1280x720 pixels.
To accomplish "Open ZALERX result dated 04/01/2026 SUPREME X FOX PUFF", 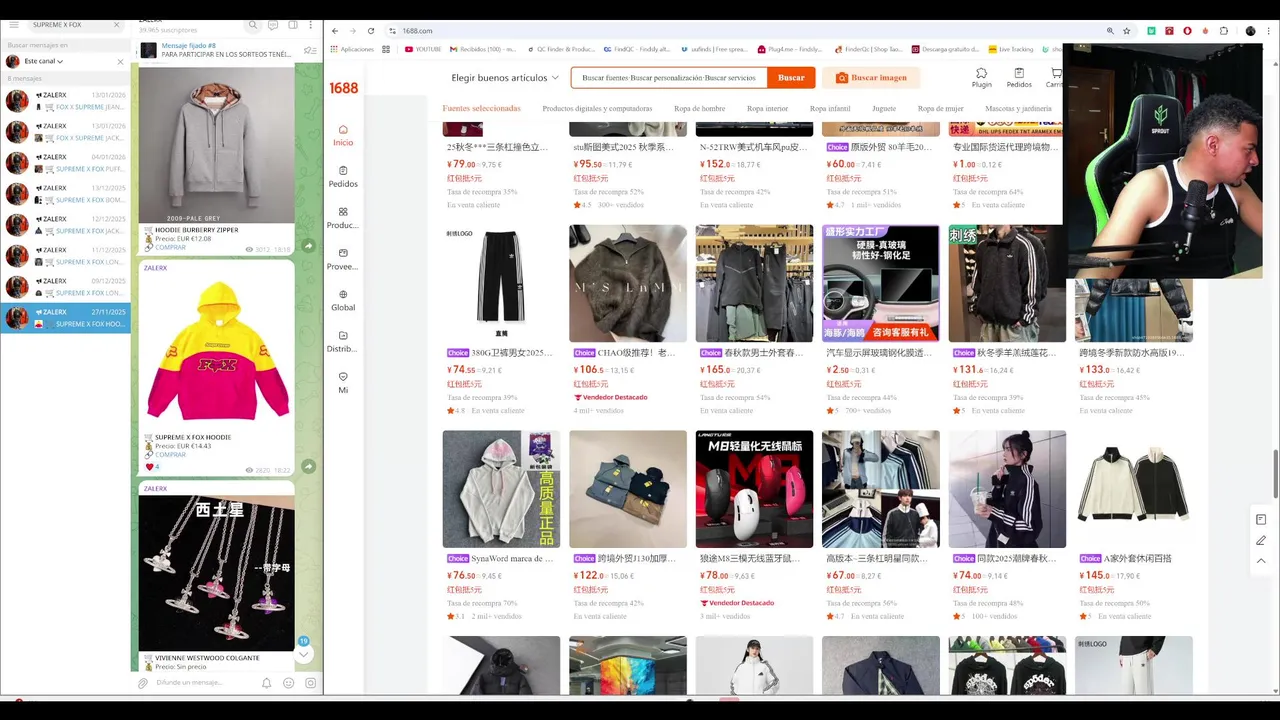I will (x=66, y=163).
